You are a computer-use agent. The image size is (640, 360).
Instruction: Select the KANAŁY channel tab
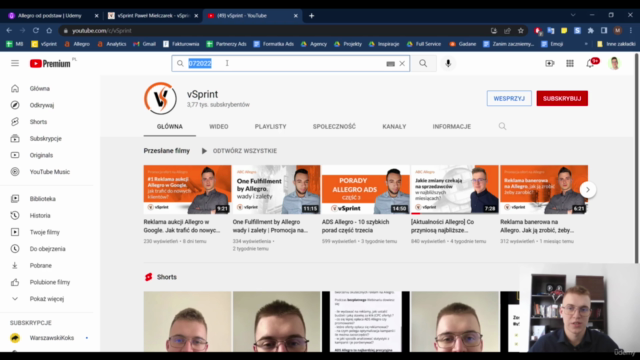[394, 127]
